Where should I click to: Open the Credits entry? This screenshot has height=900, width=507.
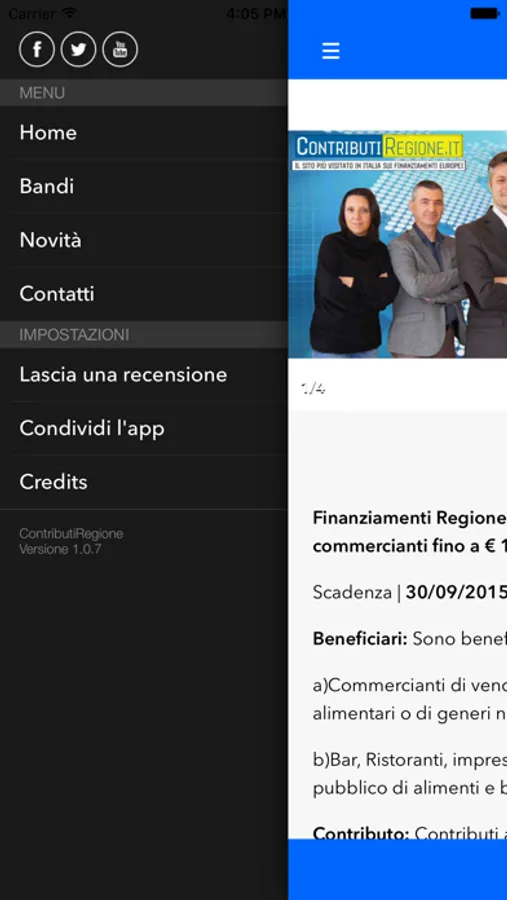(x=144, y=482)
